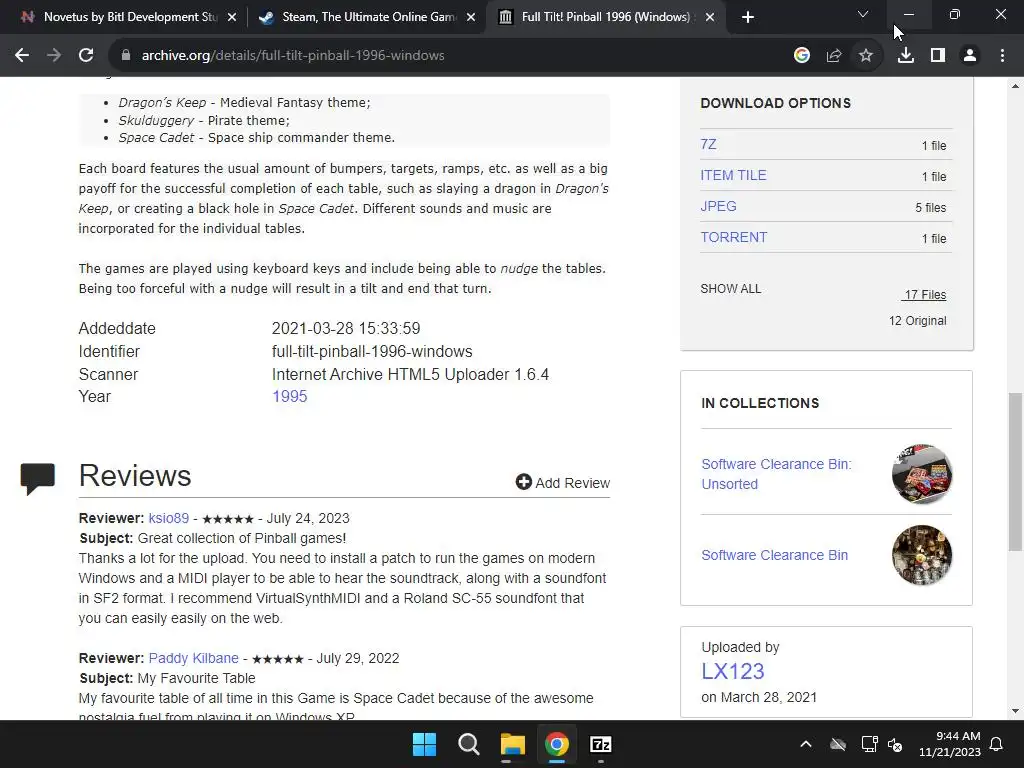Open Chrome three-dot menu
Viewport: 1024px width, 768px height.
[x=1002, y=56]
